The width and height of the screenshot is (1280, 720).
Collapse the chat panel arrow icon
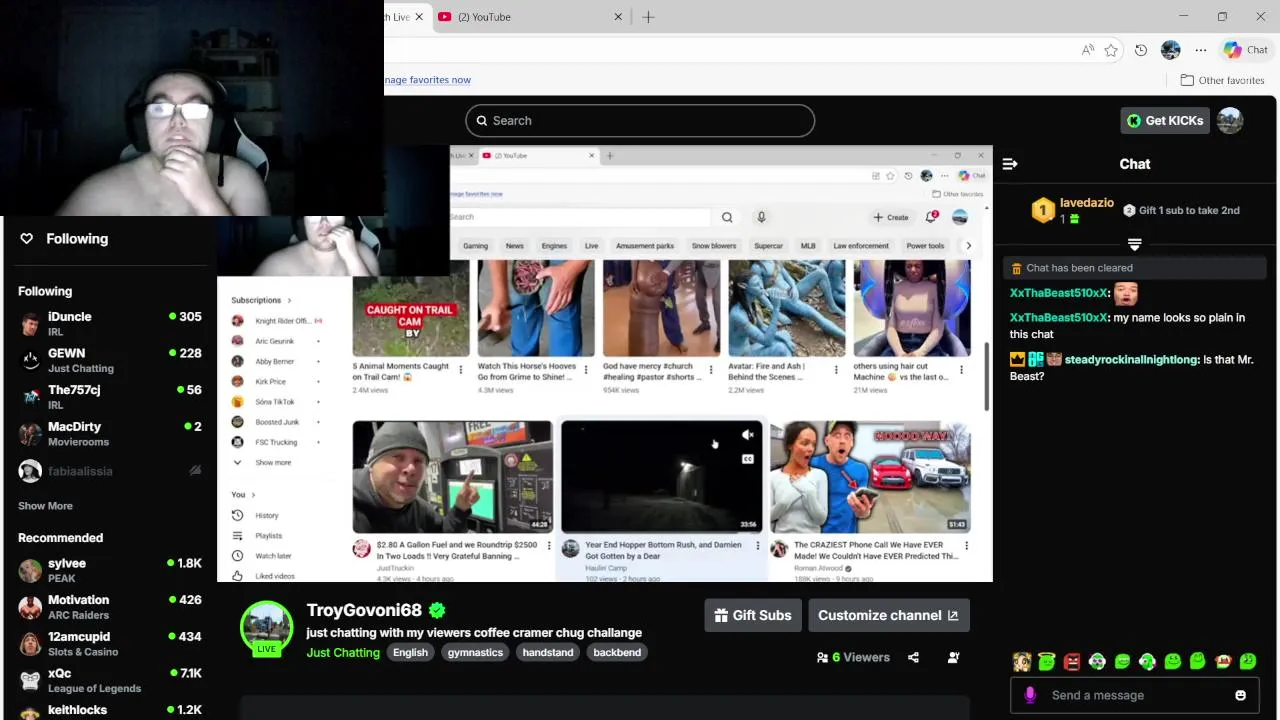(1010, 164)
